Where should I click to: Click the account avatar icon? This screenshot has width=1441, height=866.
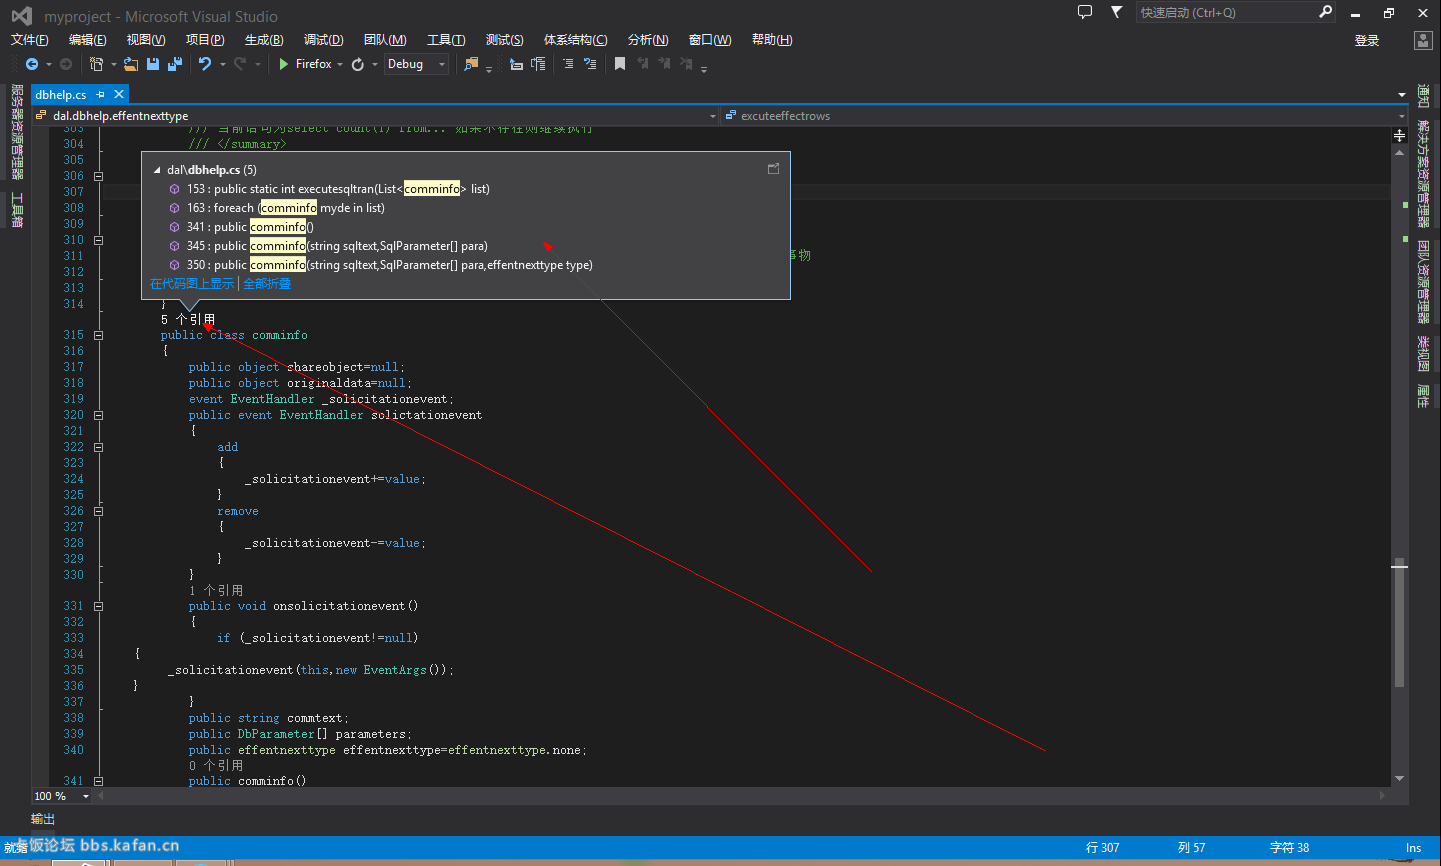[x=1423, y=40]
